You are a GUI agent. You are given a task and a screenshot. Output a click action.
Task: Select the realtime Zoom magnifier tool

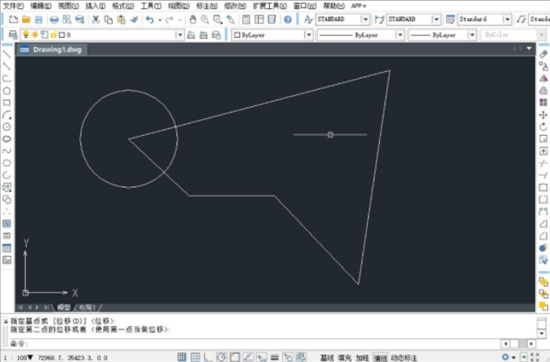[x=205, y=19]
